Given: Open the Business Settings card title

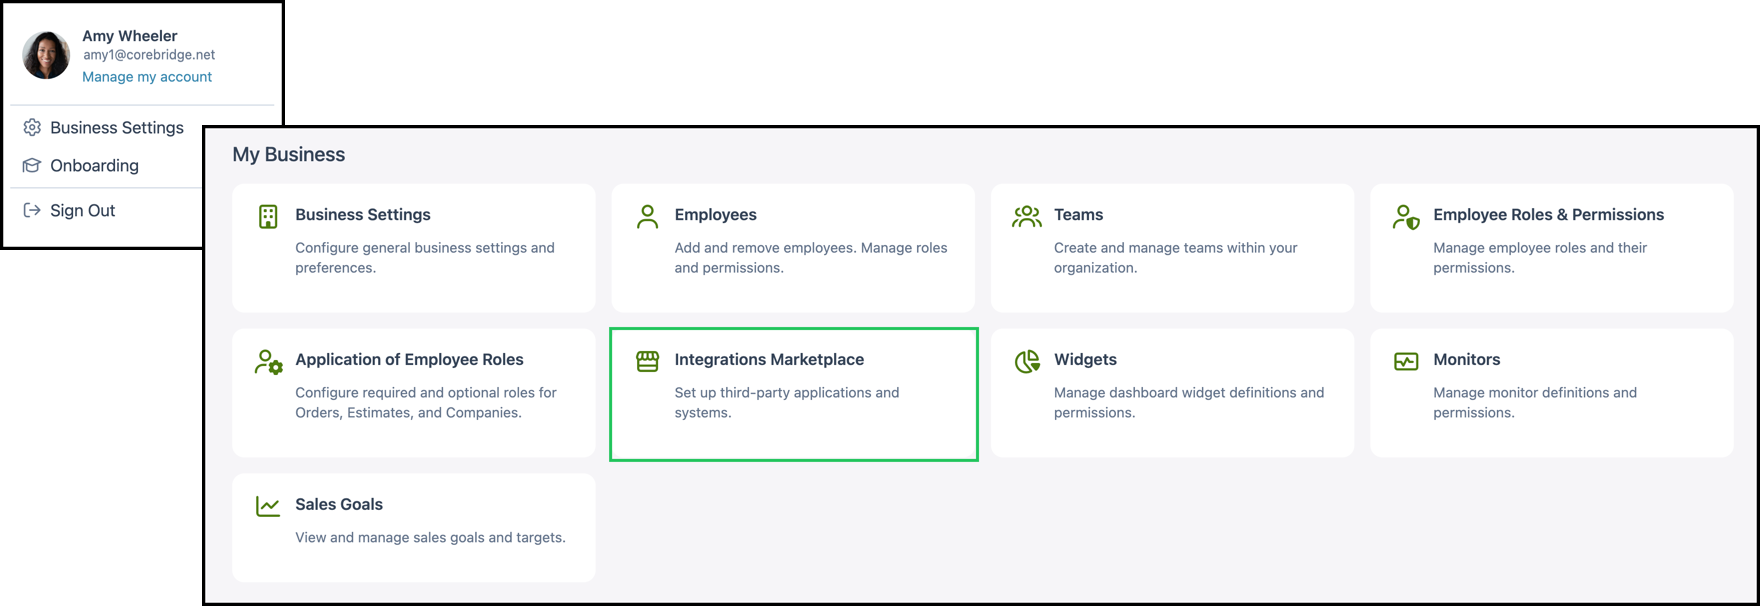Looking at the screenshot, I should (x=363, y=214).
